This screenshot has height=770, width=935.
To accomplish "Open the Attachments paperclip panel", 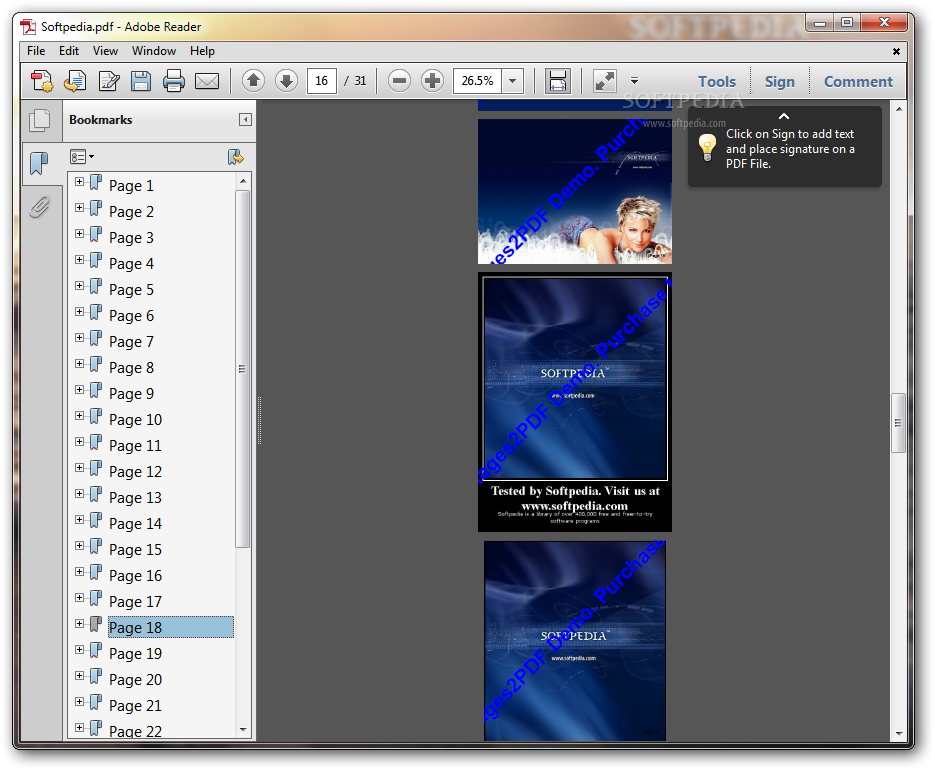I will (39, 207).
